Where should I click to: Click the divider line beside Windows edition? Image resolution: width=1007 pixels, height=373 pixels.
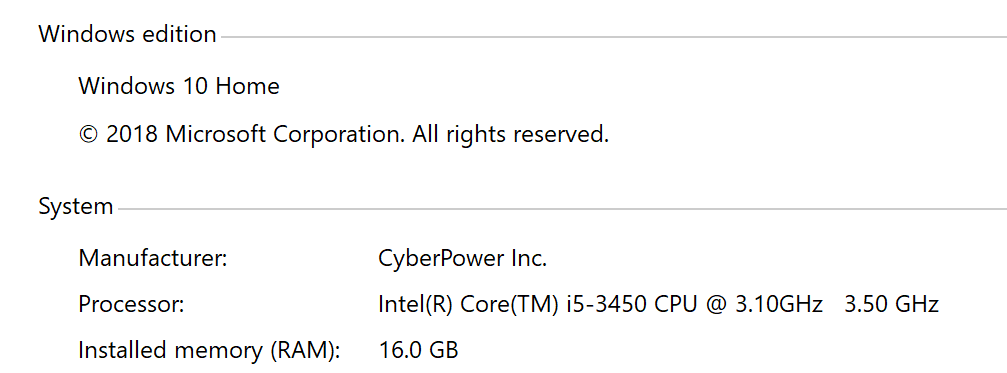coord(614,37)
